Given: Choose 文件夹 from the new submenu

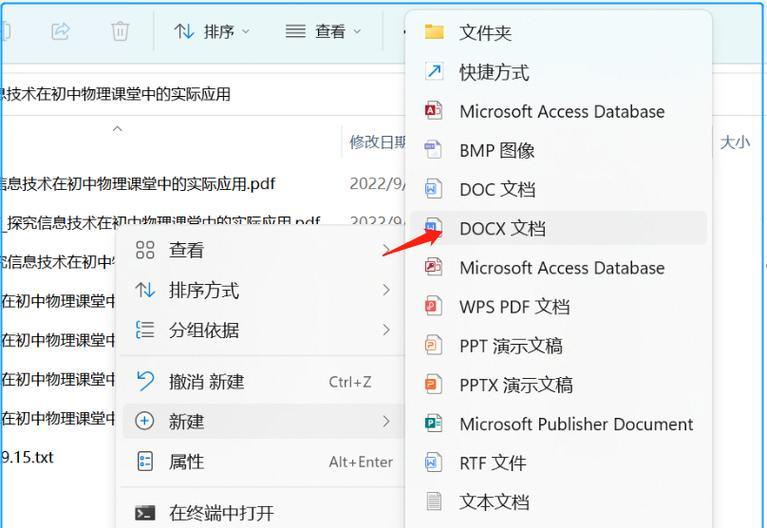Looking at the screenshot, I should (558, 33).
